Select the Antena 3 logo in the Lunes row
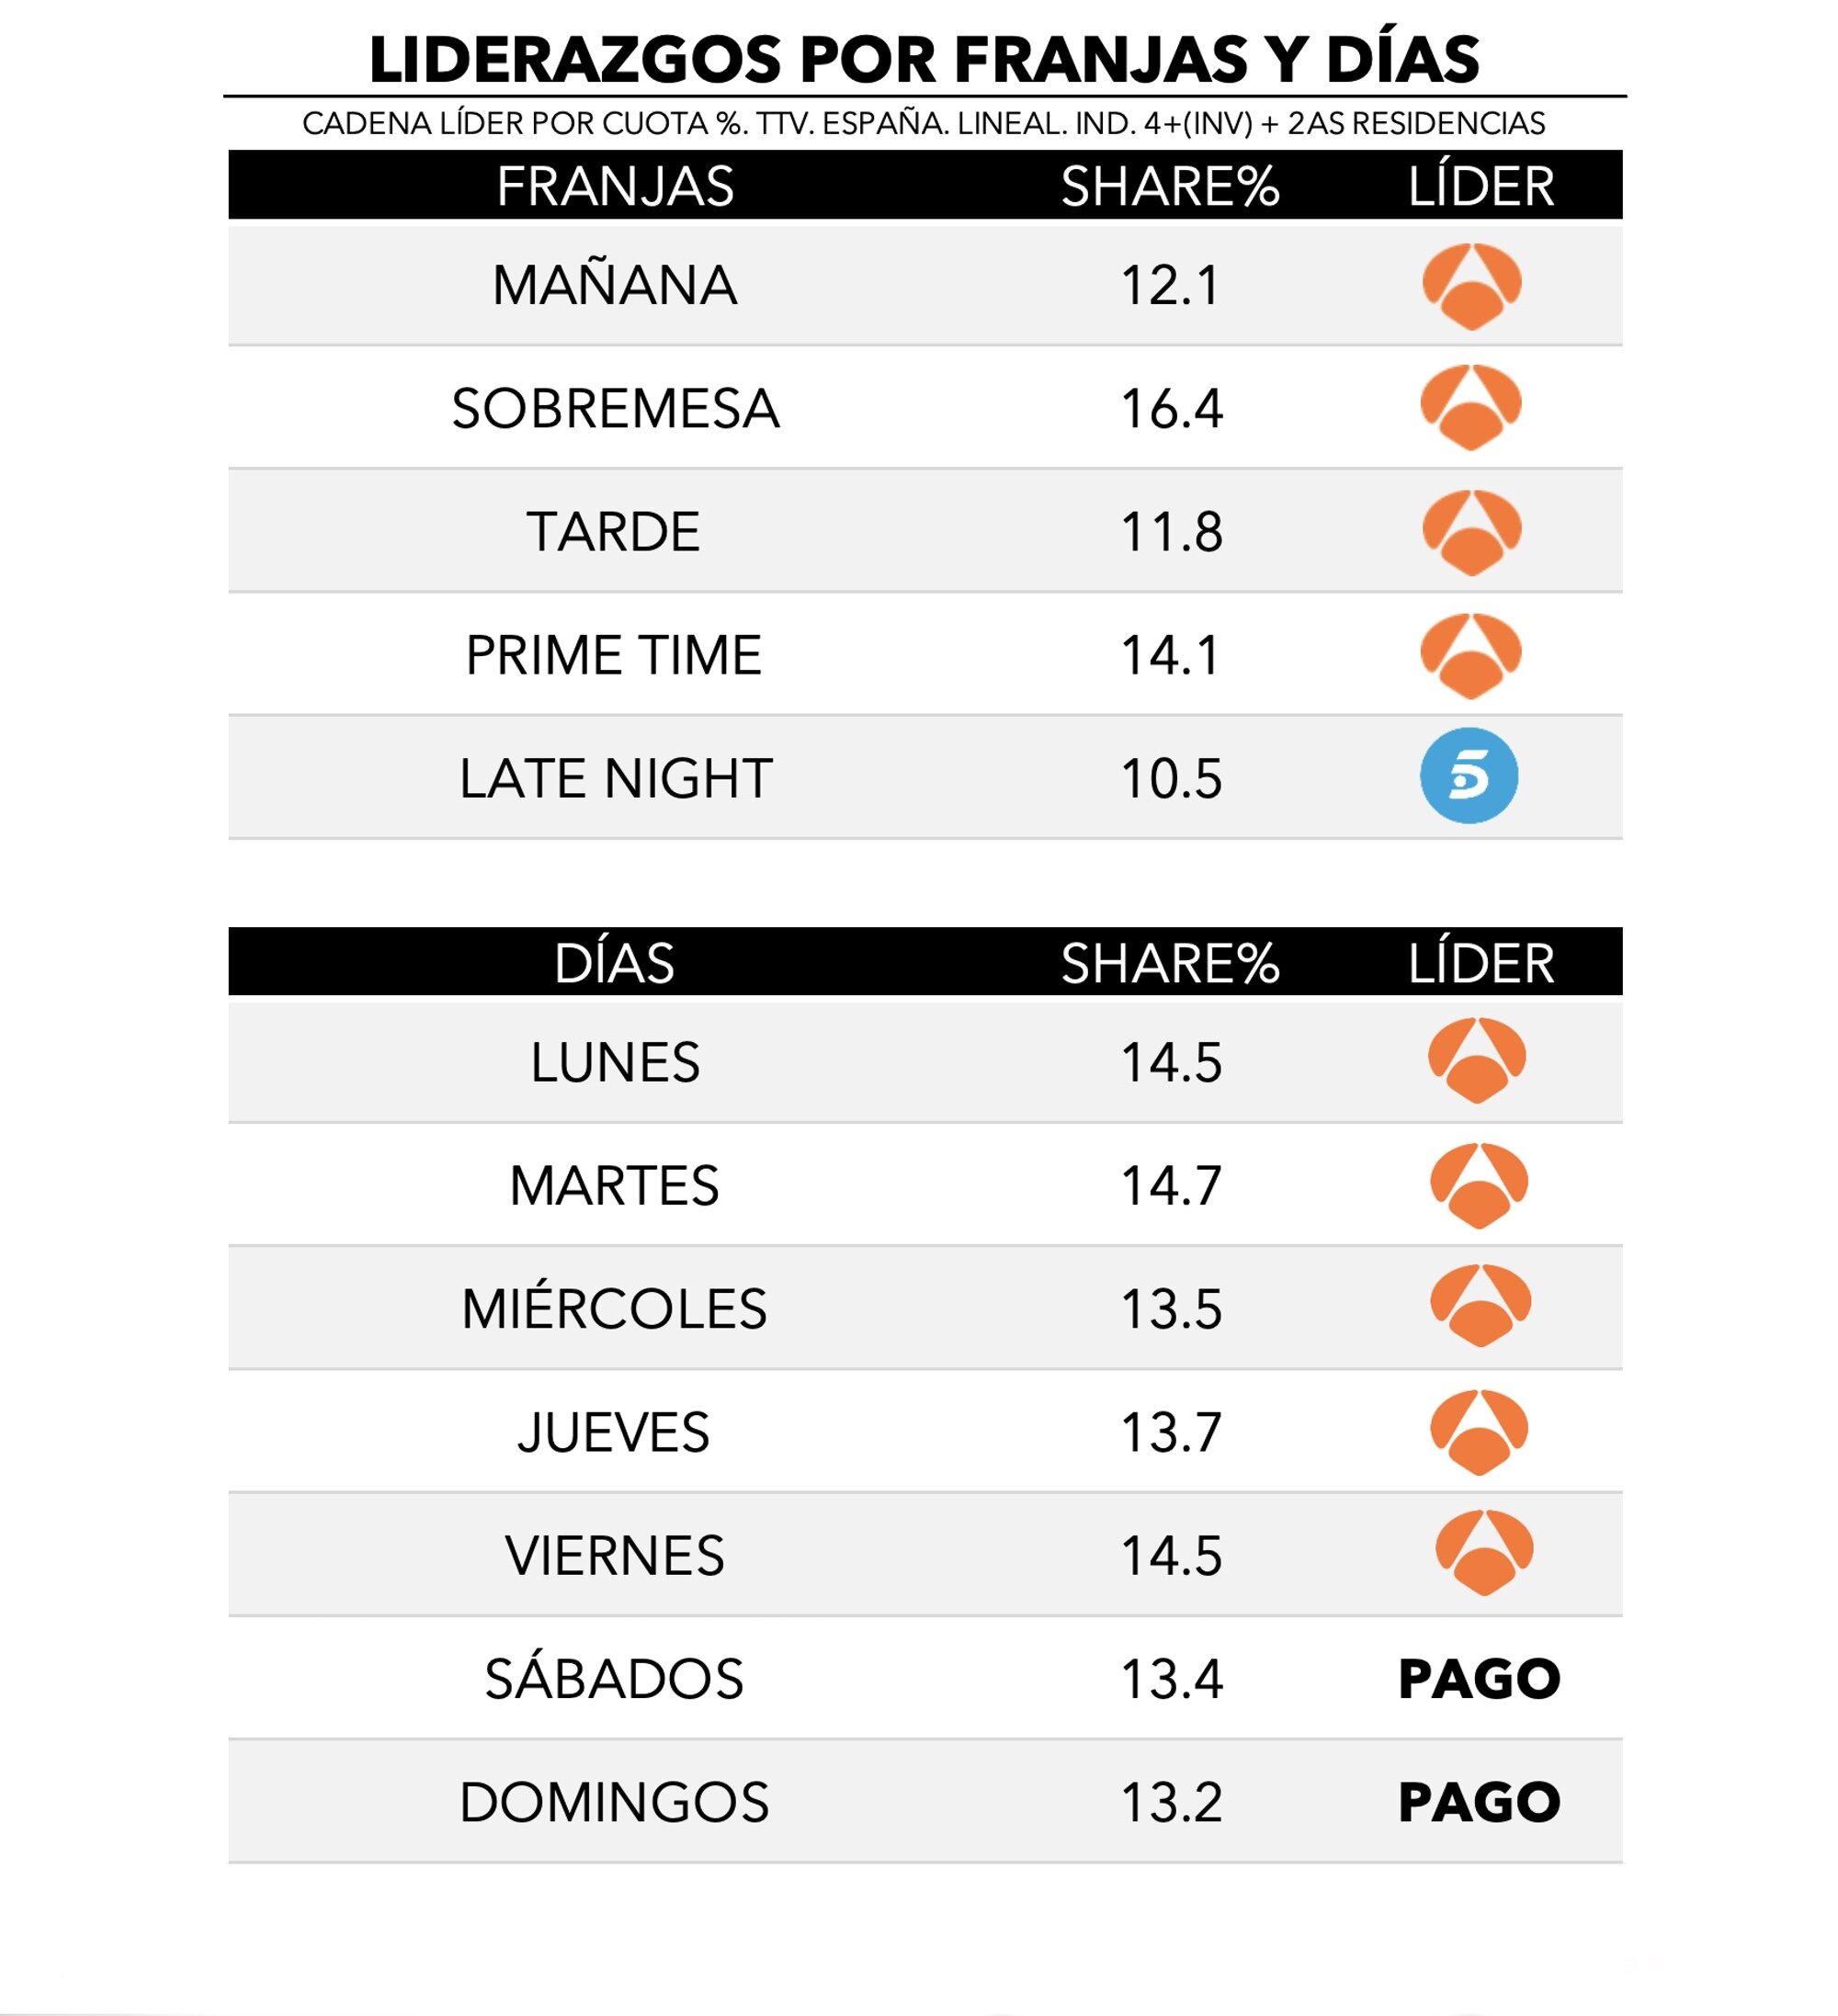 (1477, 1060)
